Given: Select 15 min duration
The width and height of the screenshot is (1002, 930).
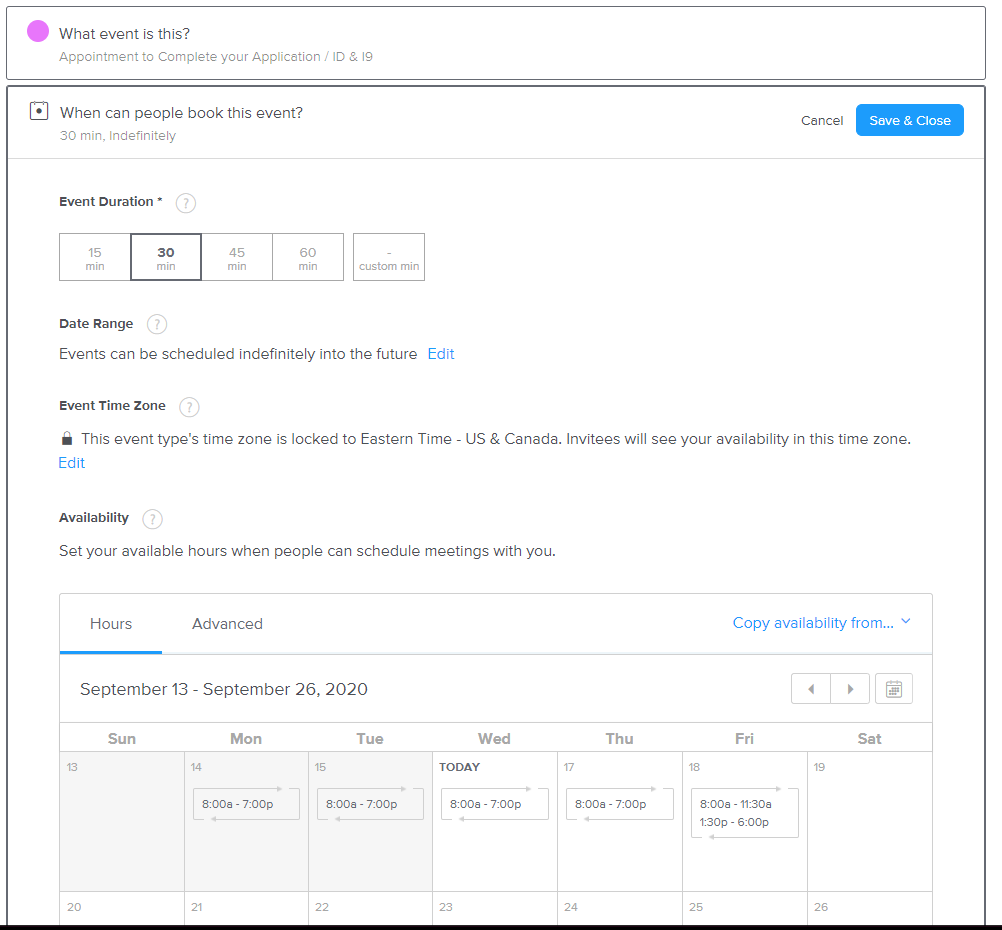Looking at the screenshot, I should click(95, 257).
